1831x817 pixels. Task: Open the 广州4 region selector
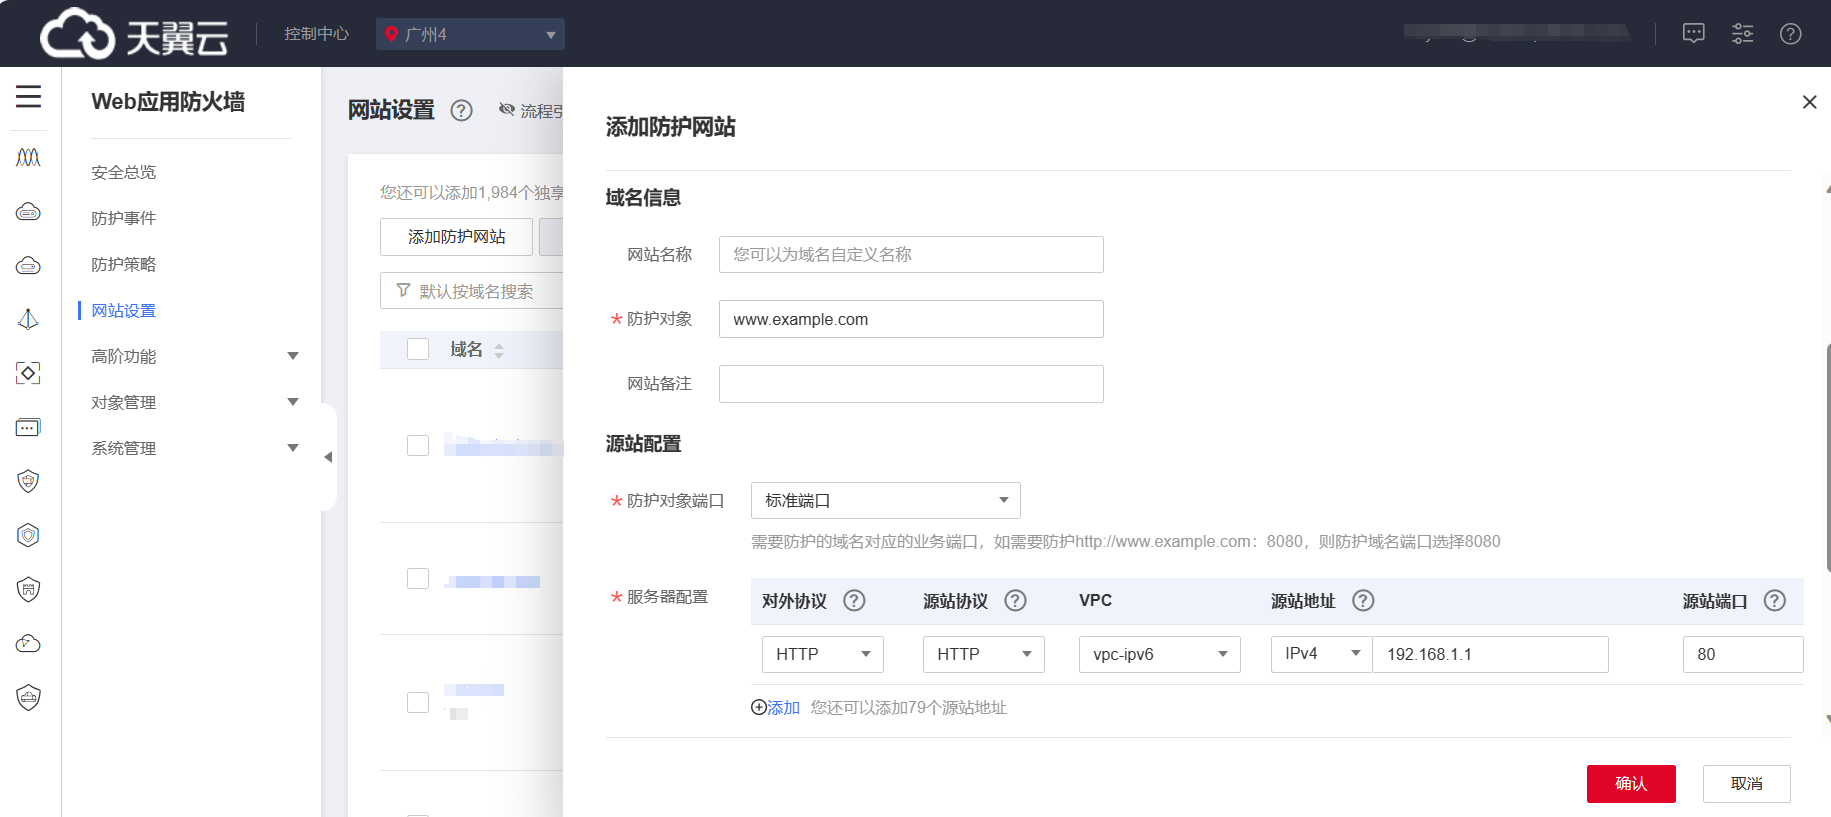tap(470, 34)
